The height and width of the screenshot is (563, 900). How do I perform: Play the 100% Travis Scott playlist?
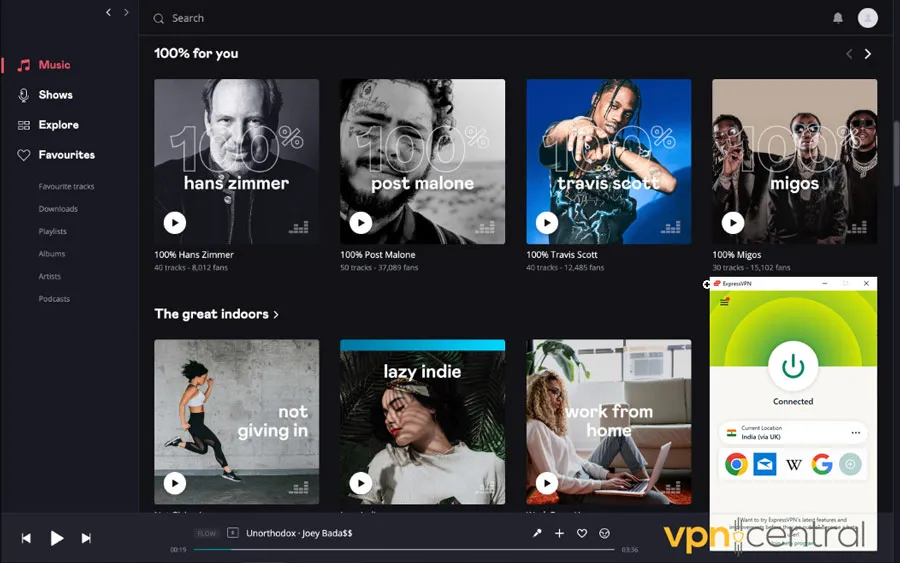(x=546, y=223)
